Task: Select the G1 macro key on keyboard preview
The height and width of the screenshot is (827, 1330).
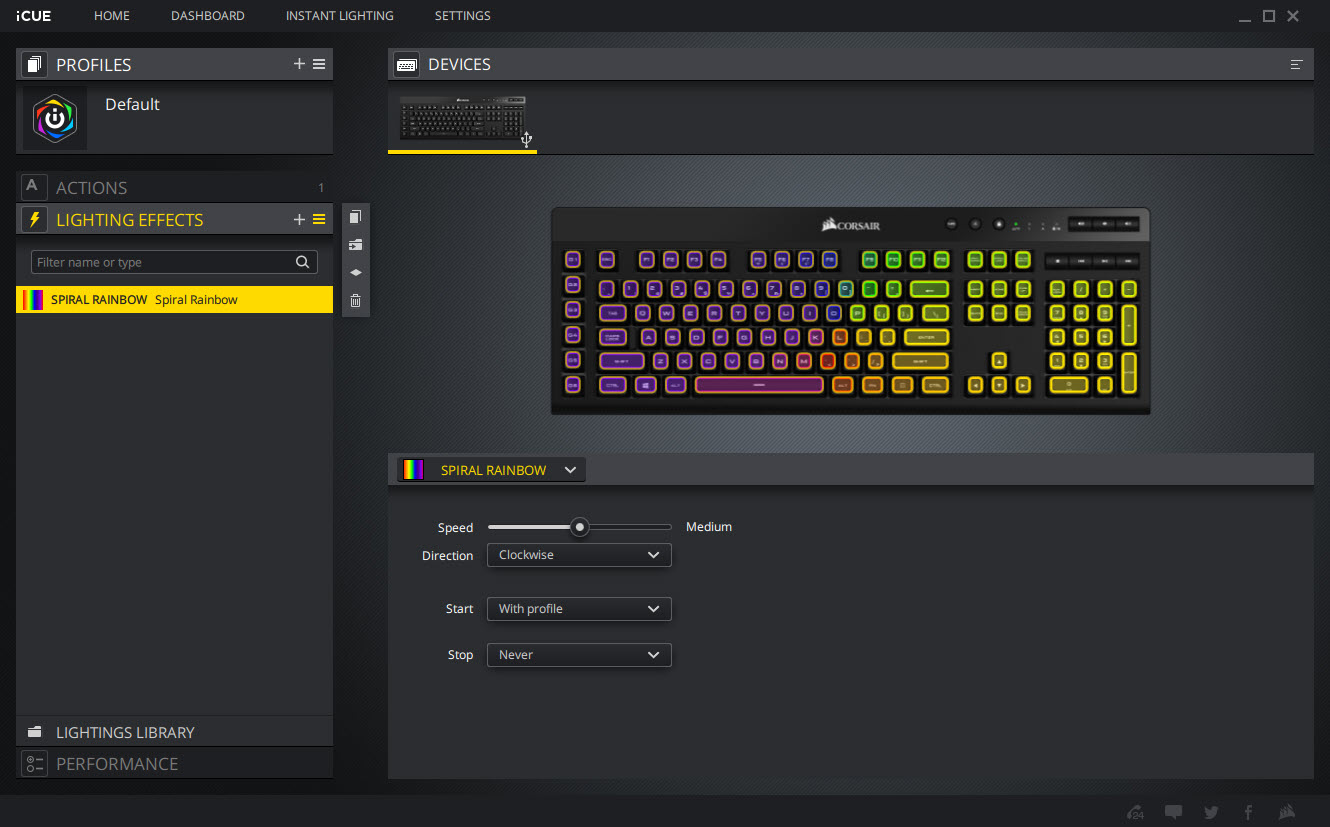Action: click(573, 259)
